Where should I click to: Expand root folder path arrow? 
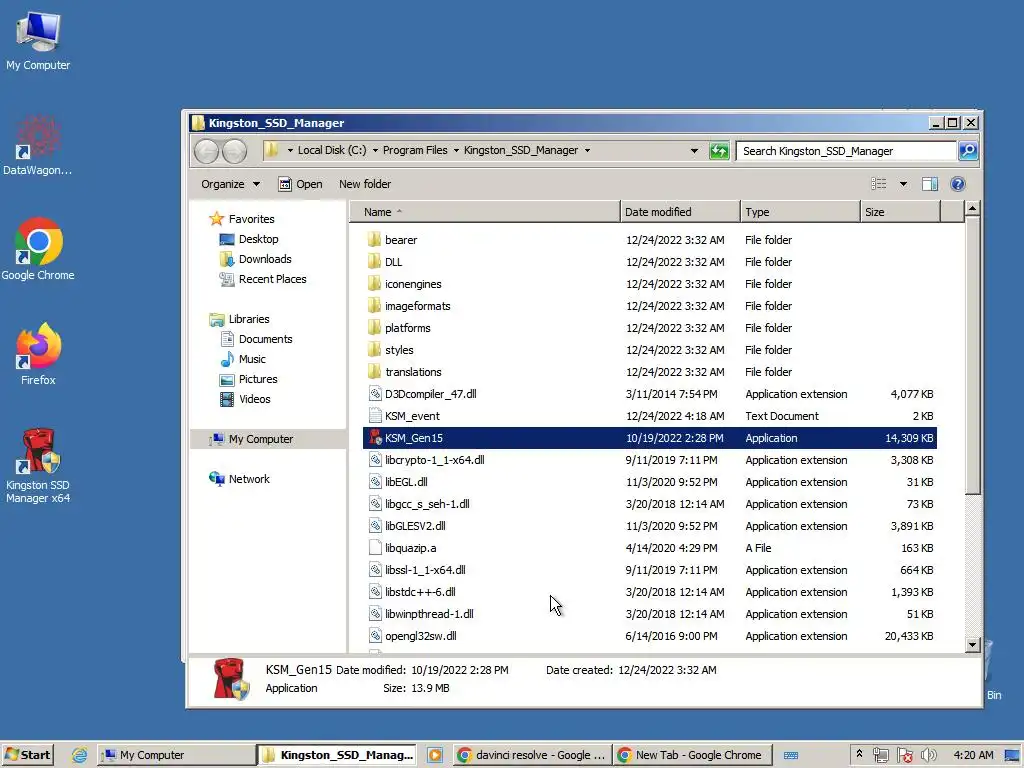pos(290,150)
